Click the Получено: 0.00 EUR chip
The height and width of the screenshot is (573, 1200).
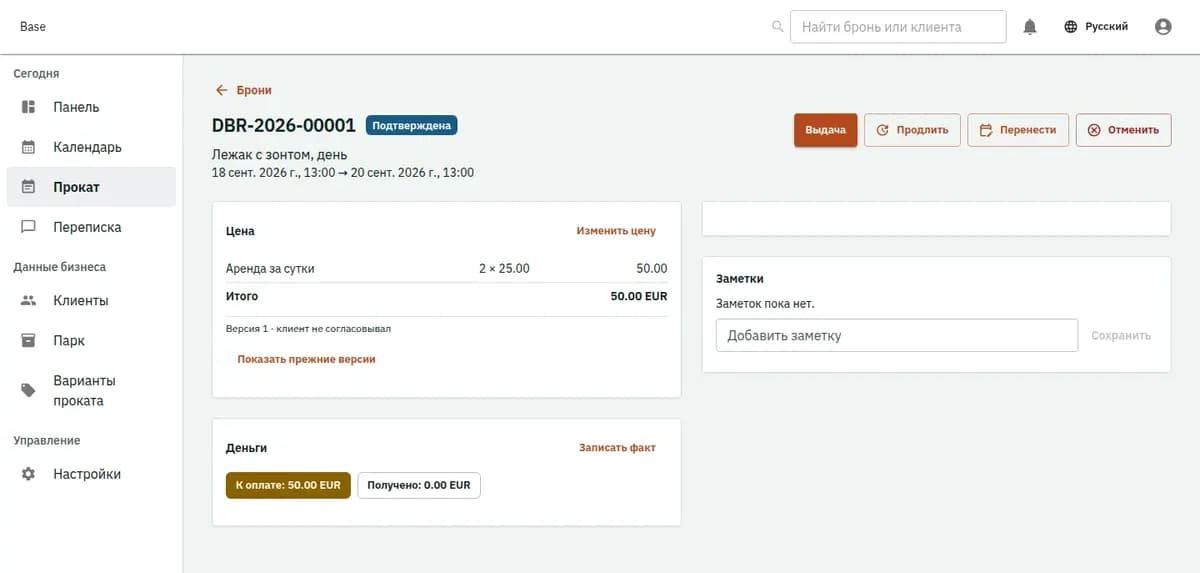pyautogui.click(x=419, y=485)
